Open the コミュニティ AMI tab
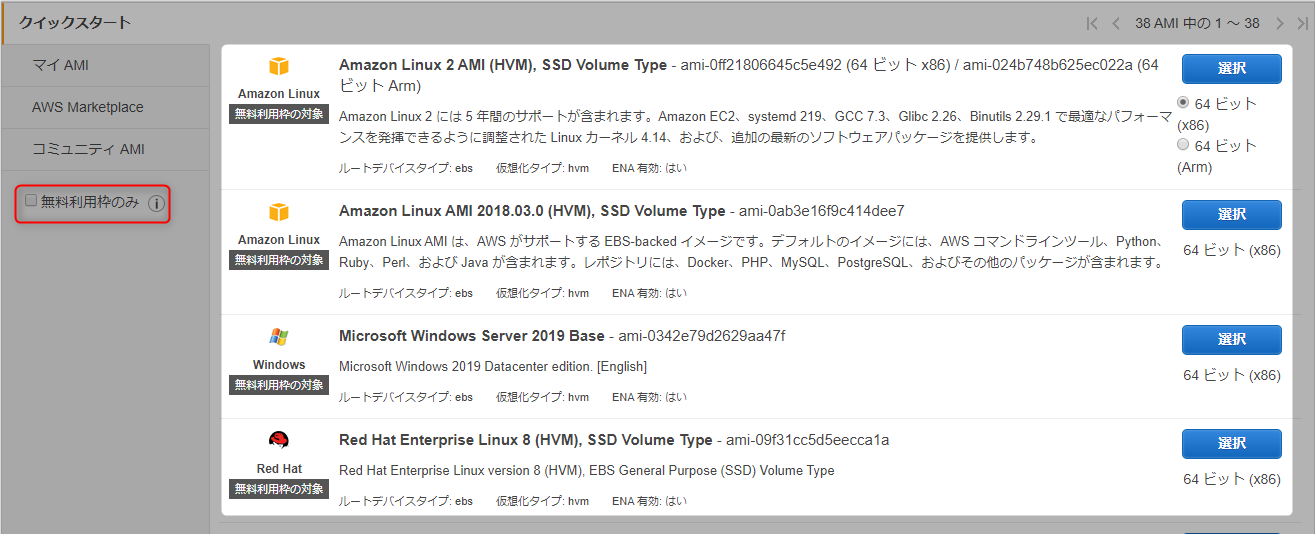This screenshot has height=534, width=1315. coord(88,149)
